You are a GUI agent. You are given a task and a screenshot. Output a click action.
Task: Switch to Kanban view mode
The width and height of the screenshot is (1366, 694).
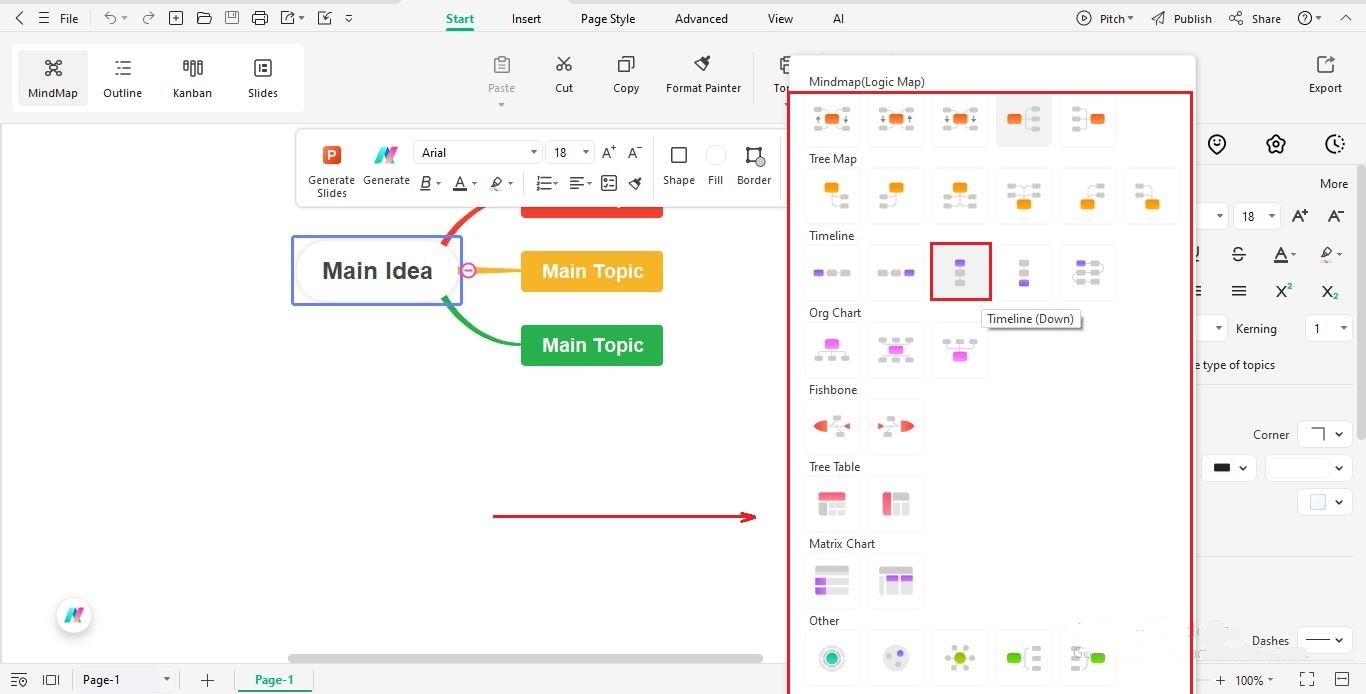(192, 78)
